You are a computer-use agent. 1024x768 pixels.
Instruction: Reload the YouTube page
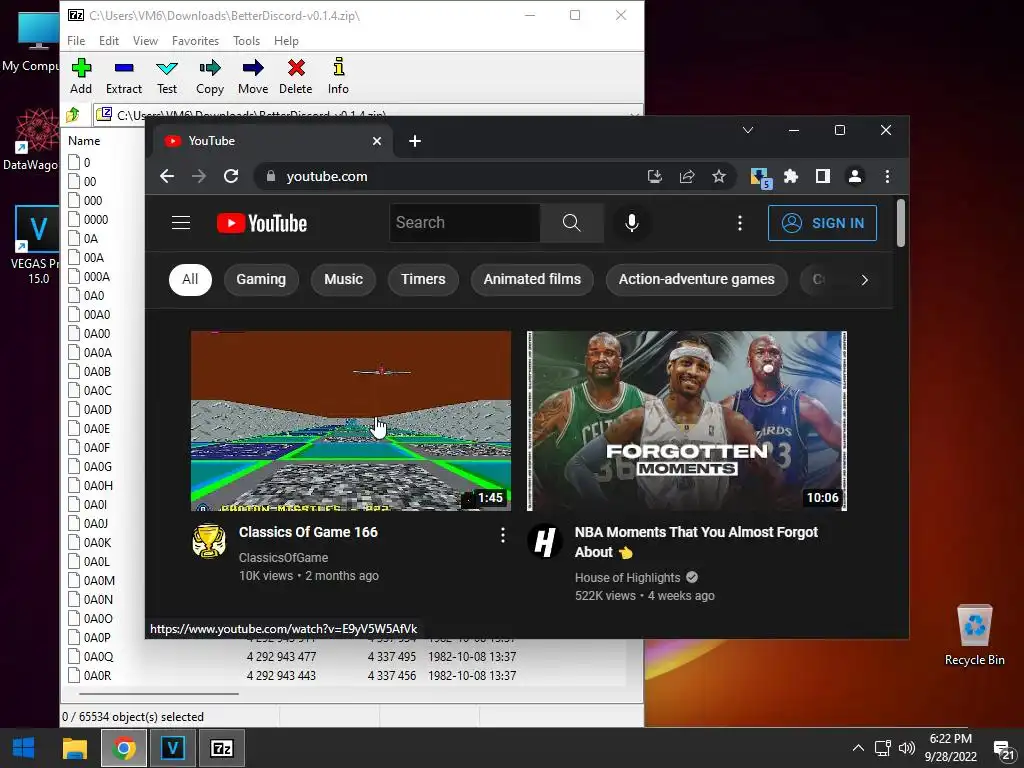click(231, 176)
